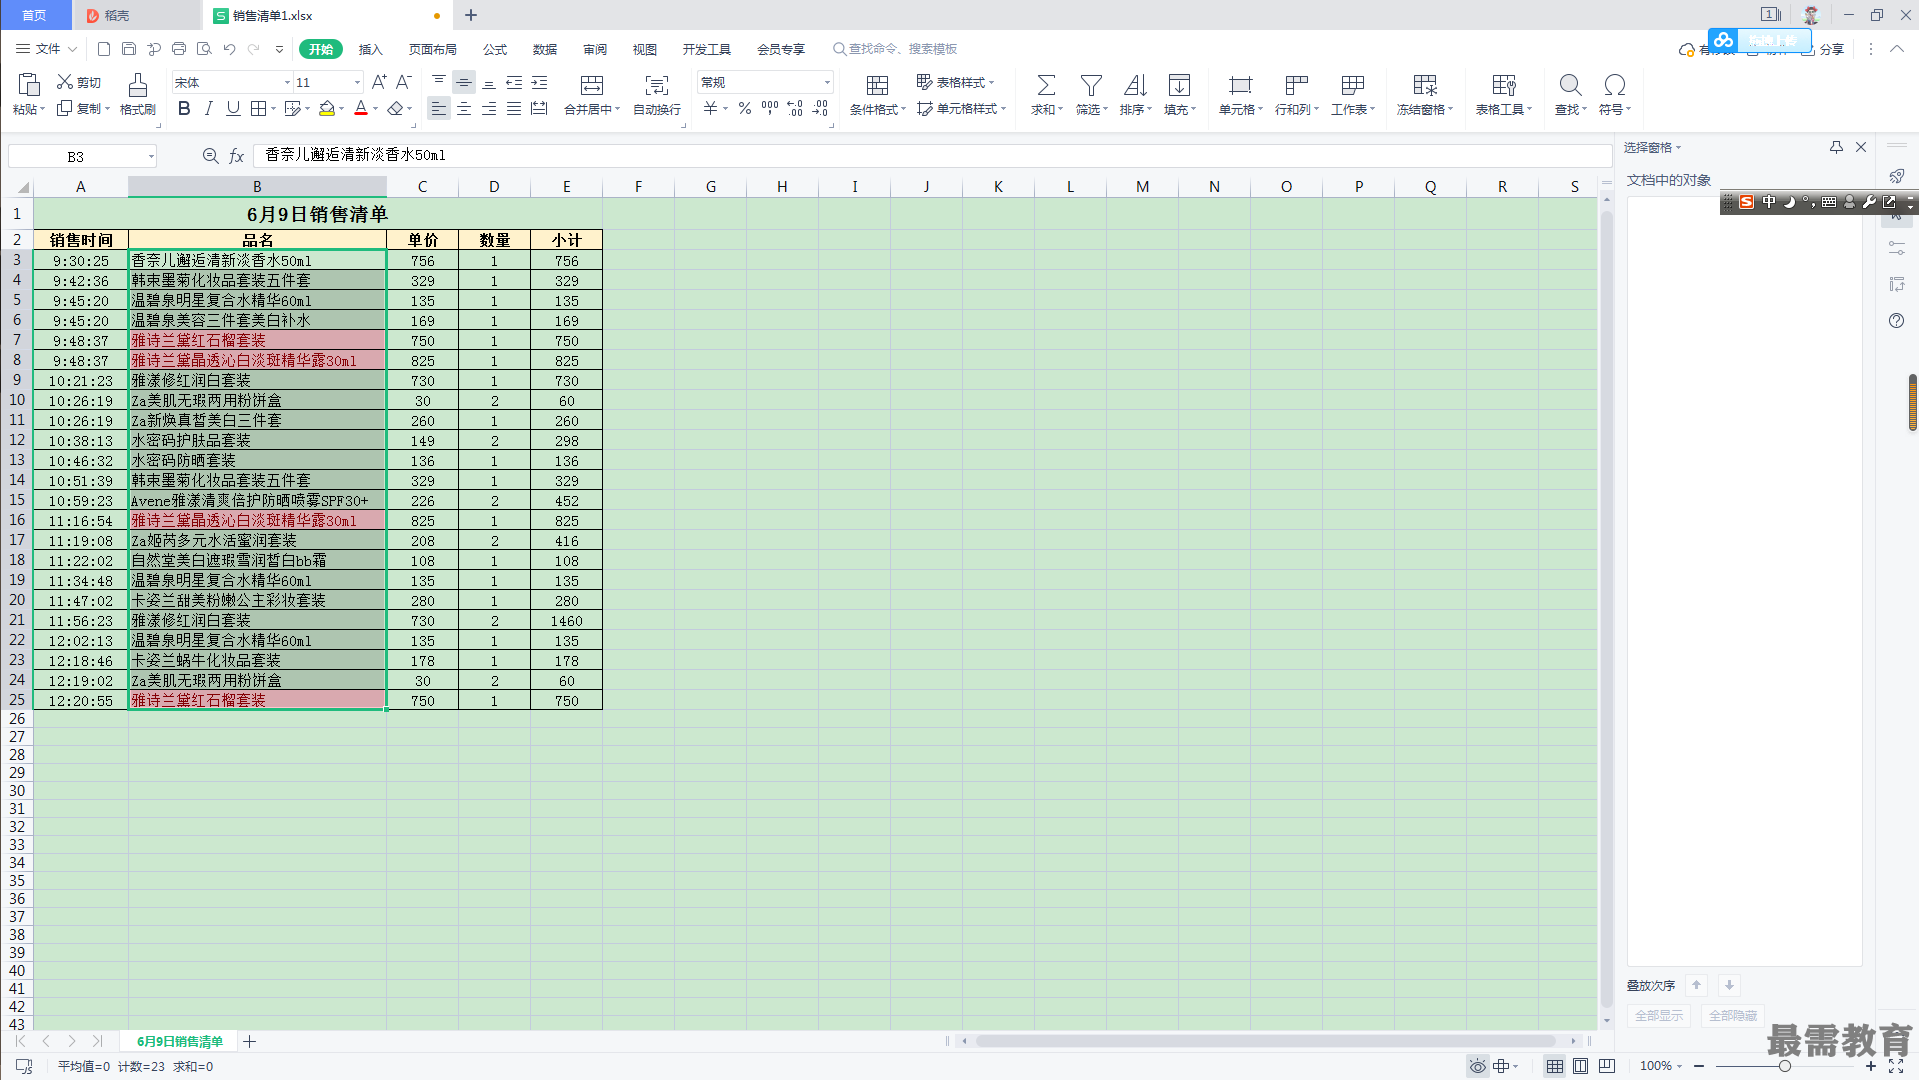Click the thousands separator icon
The height and width of the screenshot is (1080, 1919).
pos(770,108)
